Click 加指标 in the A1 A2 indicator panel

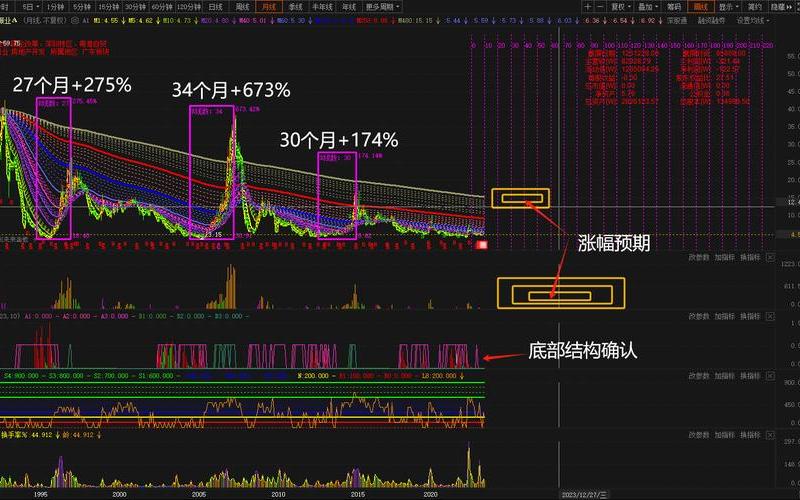[724, 316]
